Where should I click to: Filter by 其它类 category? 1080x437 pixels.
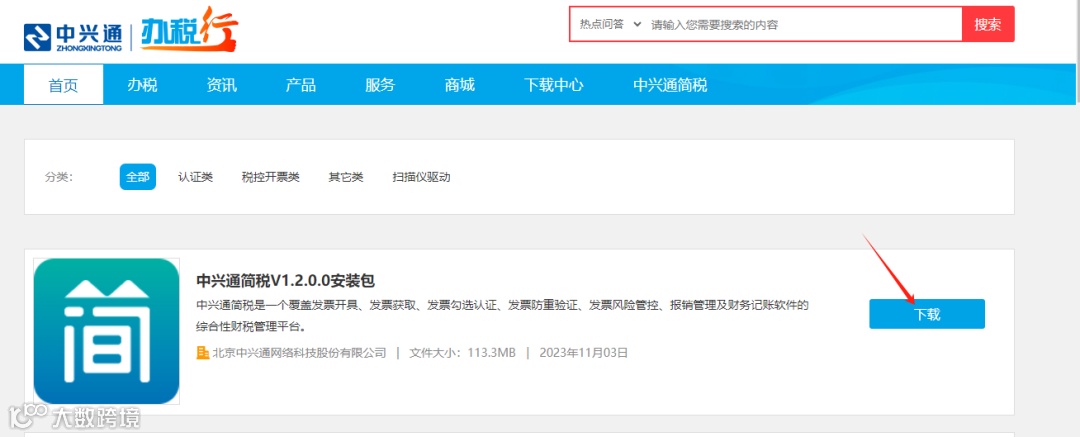point(346,177)
